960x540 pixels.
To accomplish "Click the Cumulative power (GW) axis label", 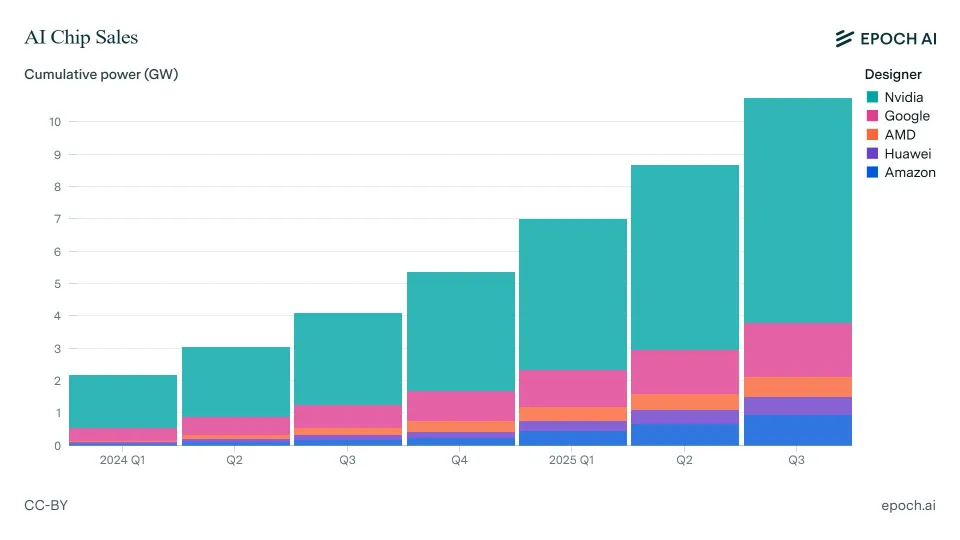I will tap(101, 74).
